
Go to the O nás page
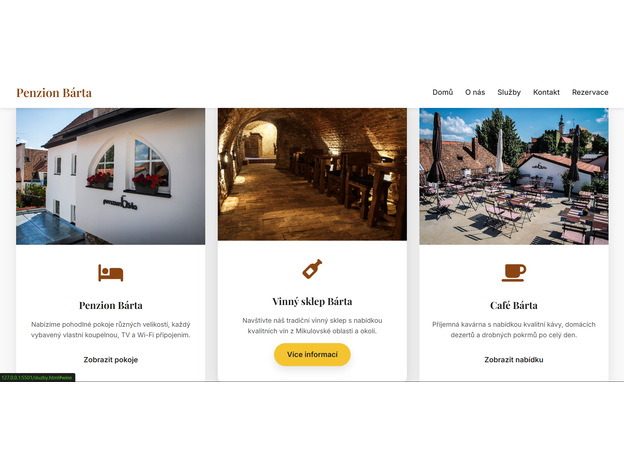click(475, 92)
